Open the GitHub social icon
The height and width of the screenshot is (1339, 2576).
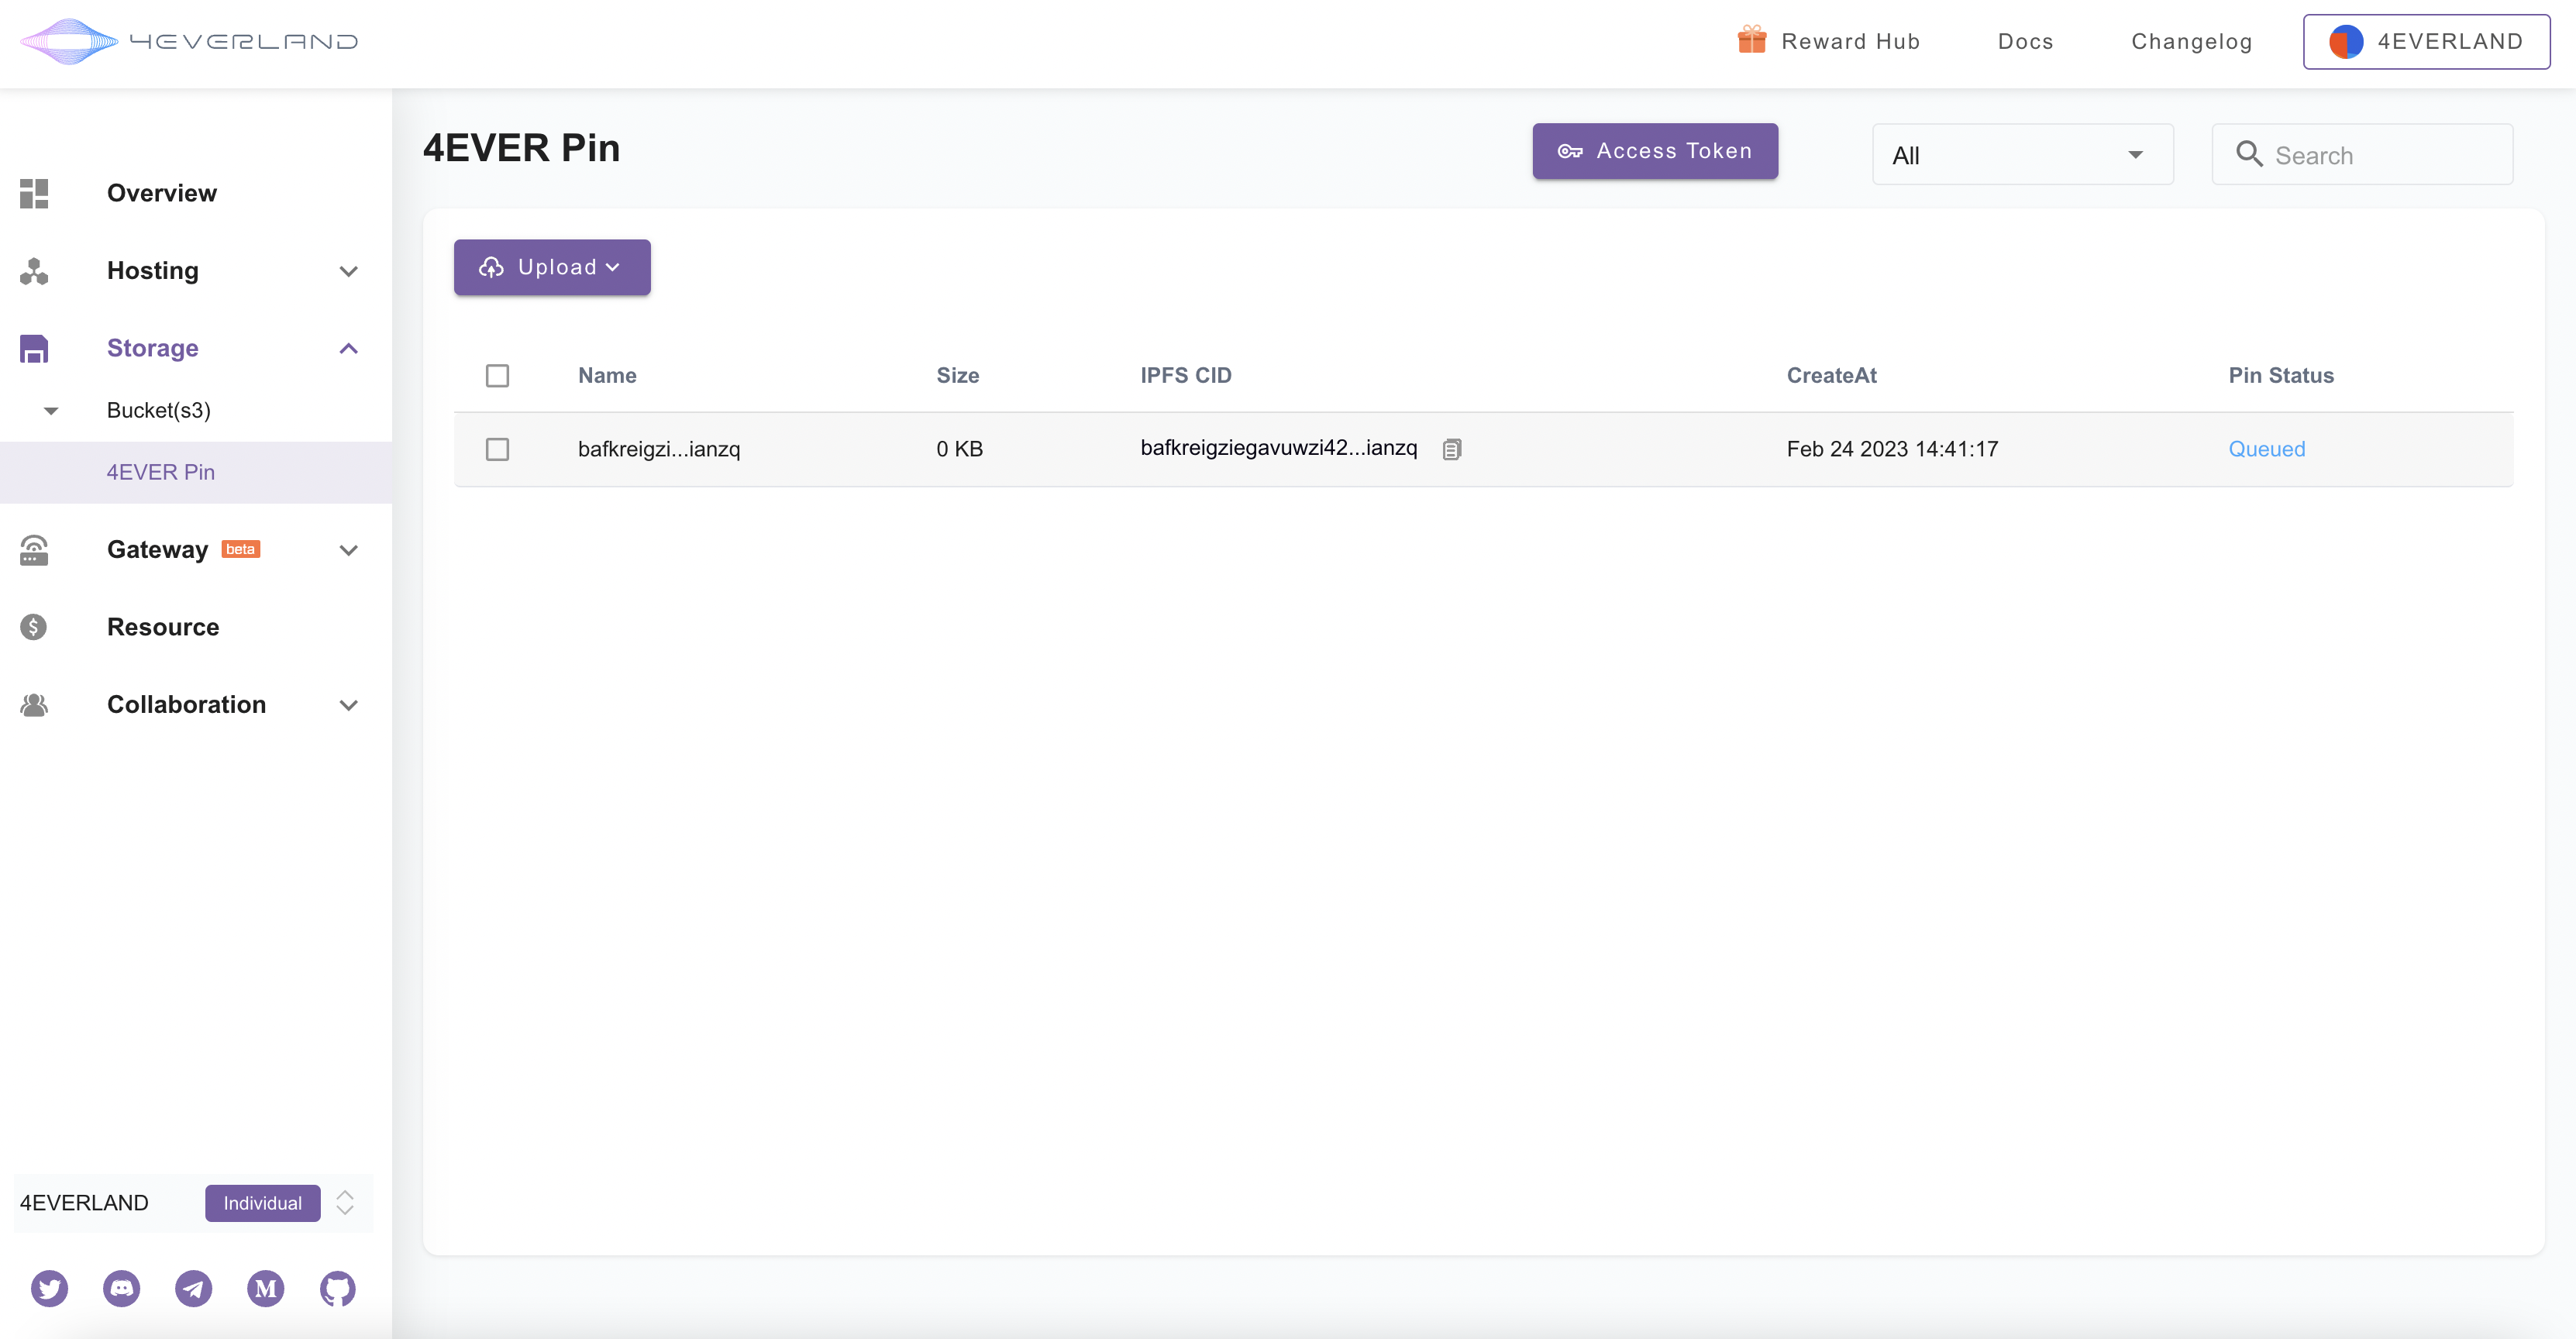(338, 1288)
